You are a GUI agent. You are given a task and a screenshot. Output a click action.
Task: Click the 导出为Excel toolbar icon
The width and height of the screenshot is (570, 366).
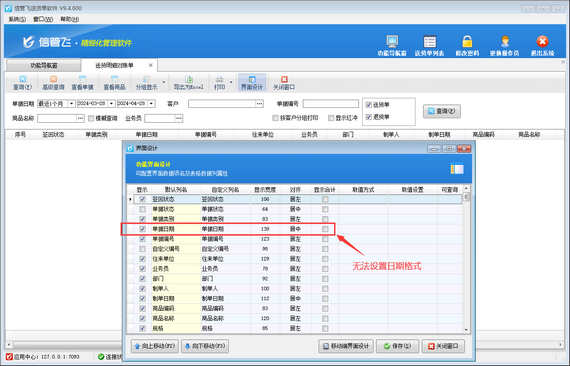[189, 79]
